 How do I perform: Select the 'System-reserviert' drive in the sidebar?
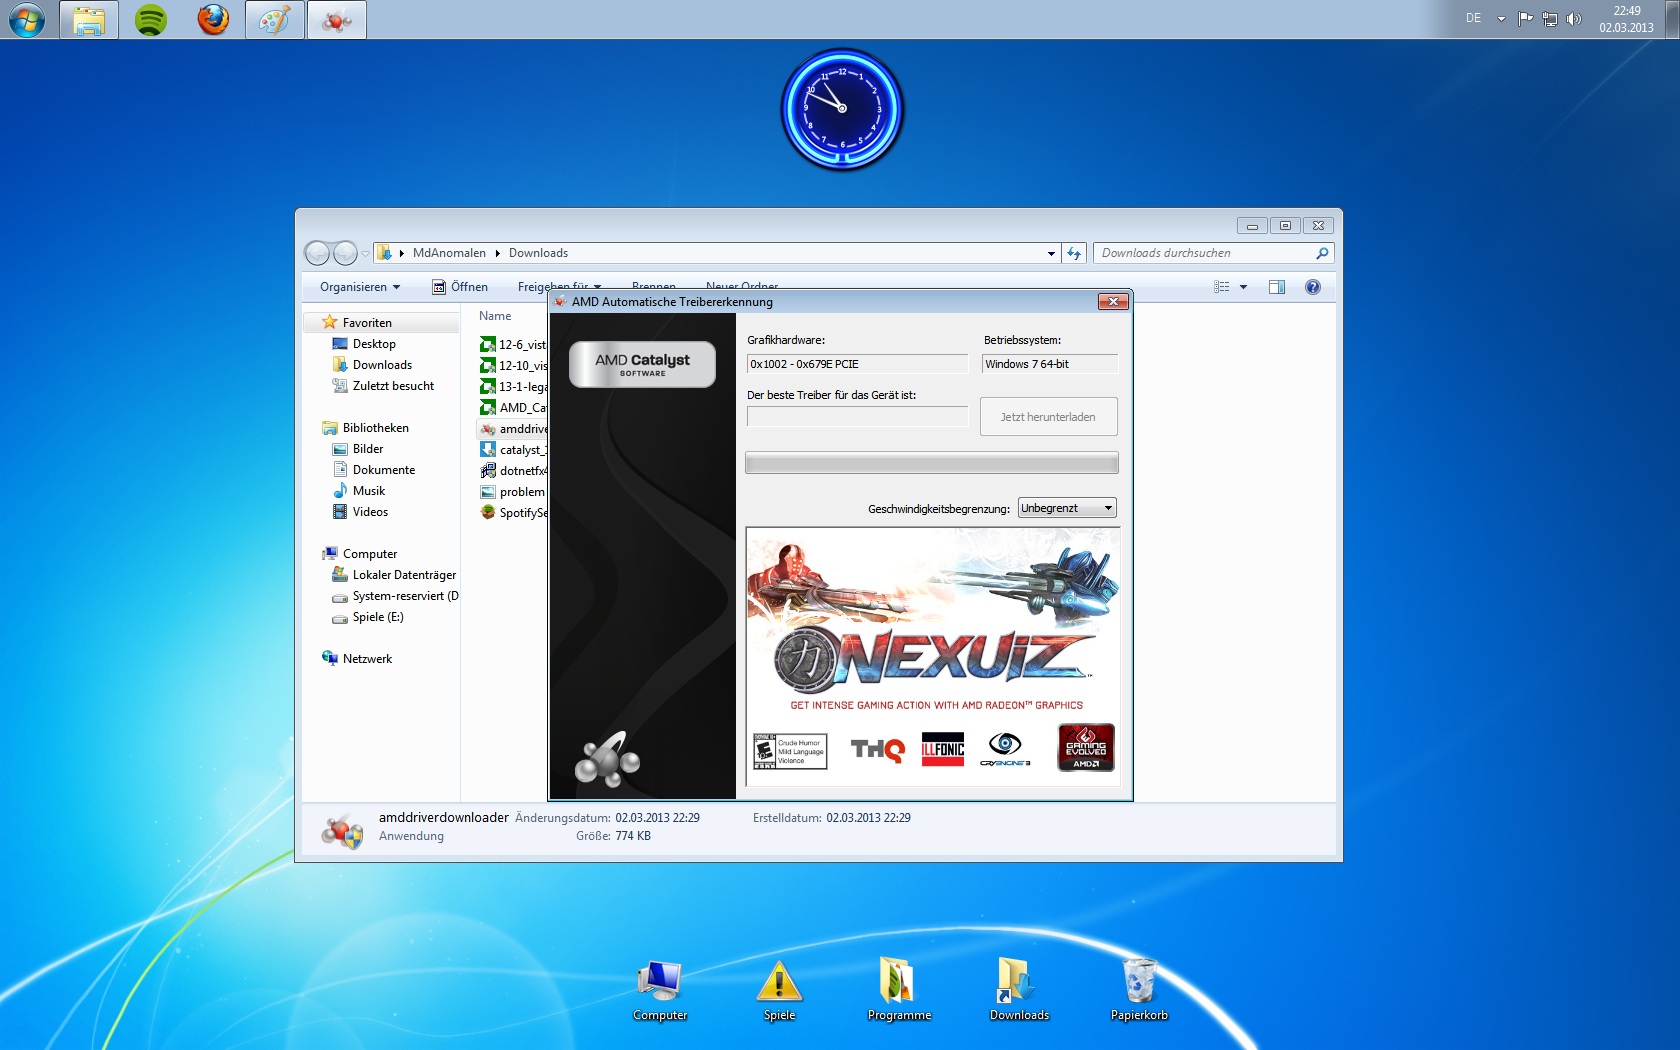(x=405, y=596)
